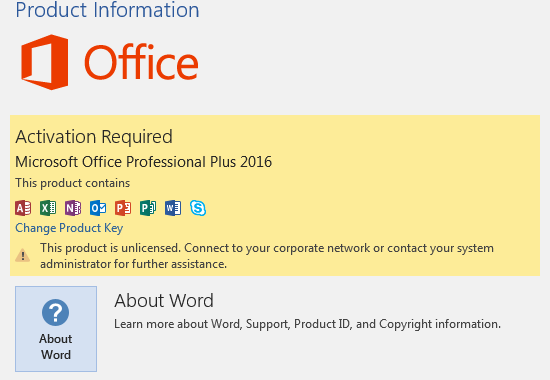Click the green Excel app icon
The image size is (550, 380).
click(48, 208)
